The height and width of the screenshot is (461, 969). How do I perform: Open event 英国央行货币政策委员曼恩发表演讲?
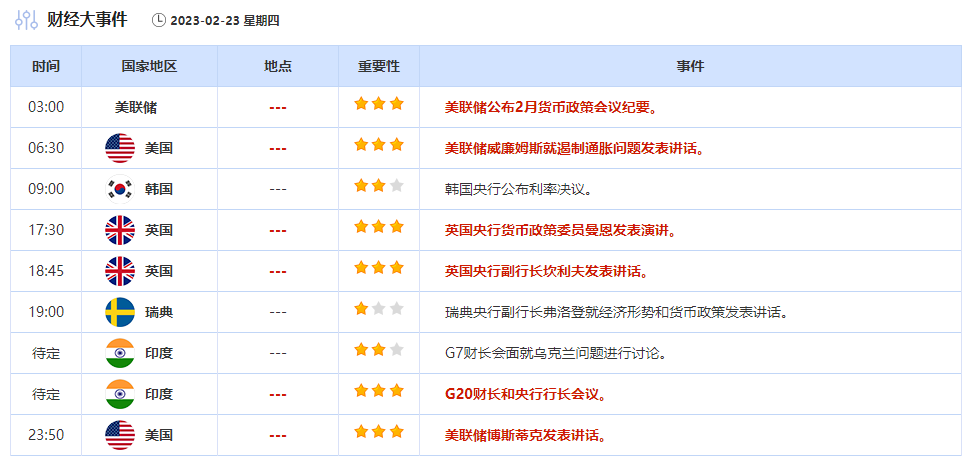pyautogui.click(x=561, y=230)
